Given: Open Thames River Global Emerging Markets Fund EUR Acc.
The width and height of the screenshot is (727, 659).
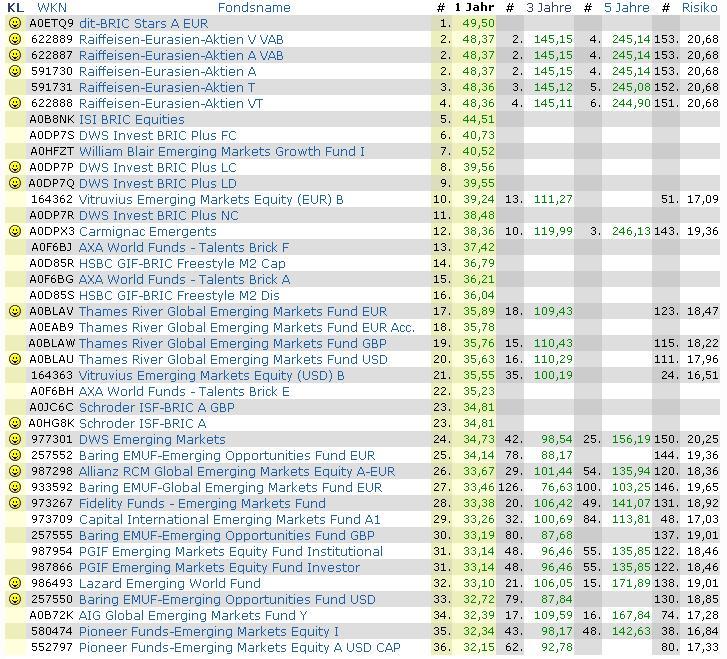Looking at the screenshot, I should pyautogui.click(x=247, y=327).
